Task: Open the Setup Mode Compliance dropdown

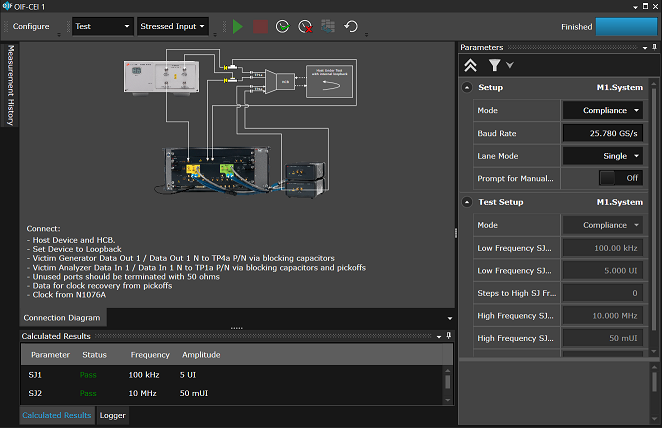Action: [x=603, y=111]
